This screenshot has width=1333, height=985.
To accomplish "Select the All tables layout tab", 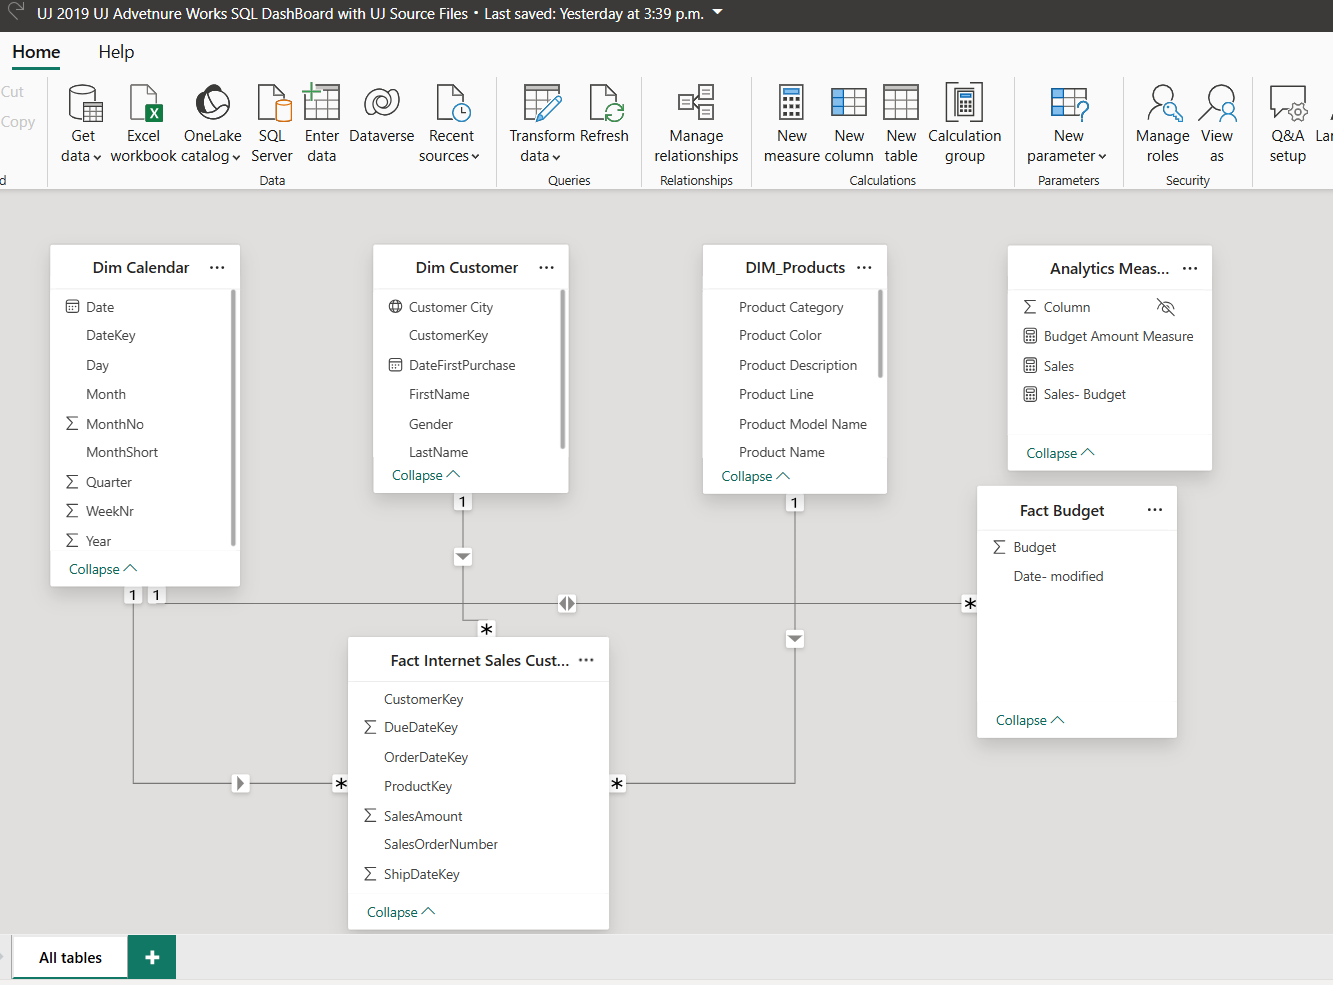I will coord(70,957).
